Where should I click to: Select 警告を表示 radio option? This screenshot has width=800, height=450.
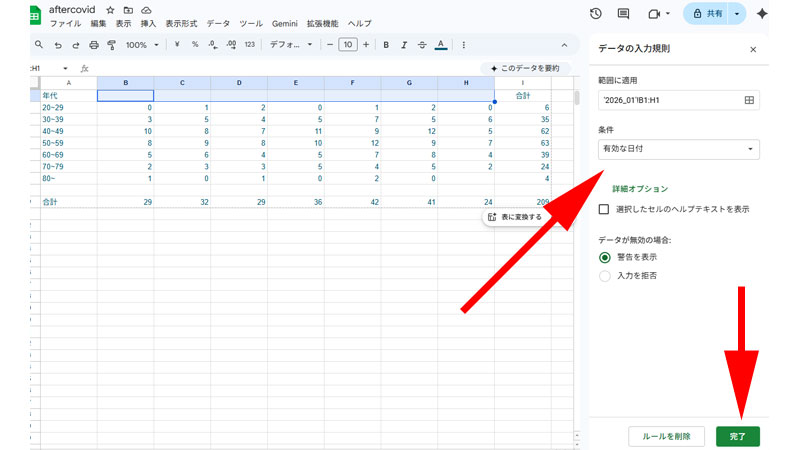pos(604,257)
